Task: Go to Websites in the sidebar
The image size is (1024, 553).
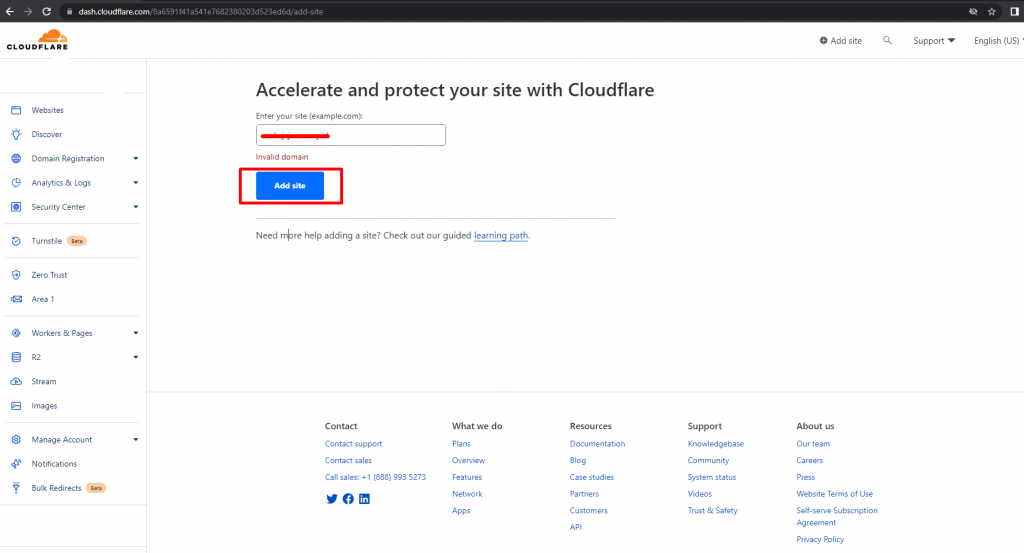Action: (47, 110)
